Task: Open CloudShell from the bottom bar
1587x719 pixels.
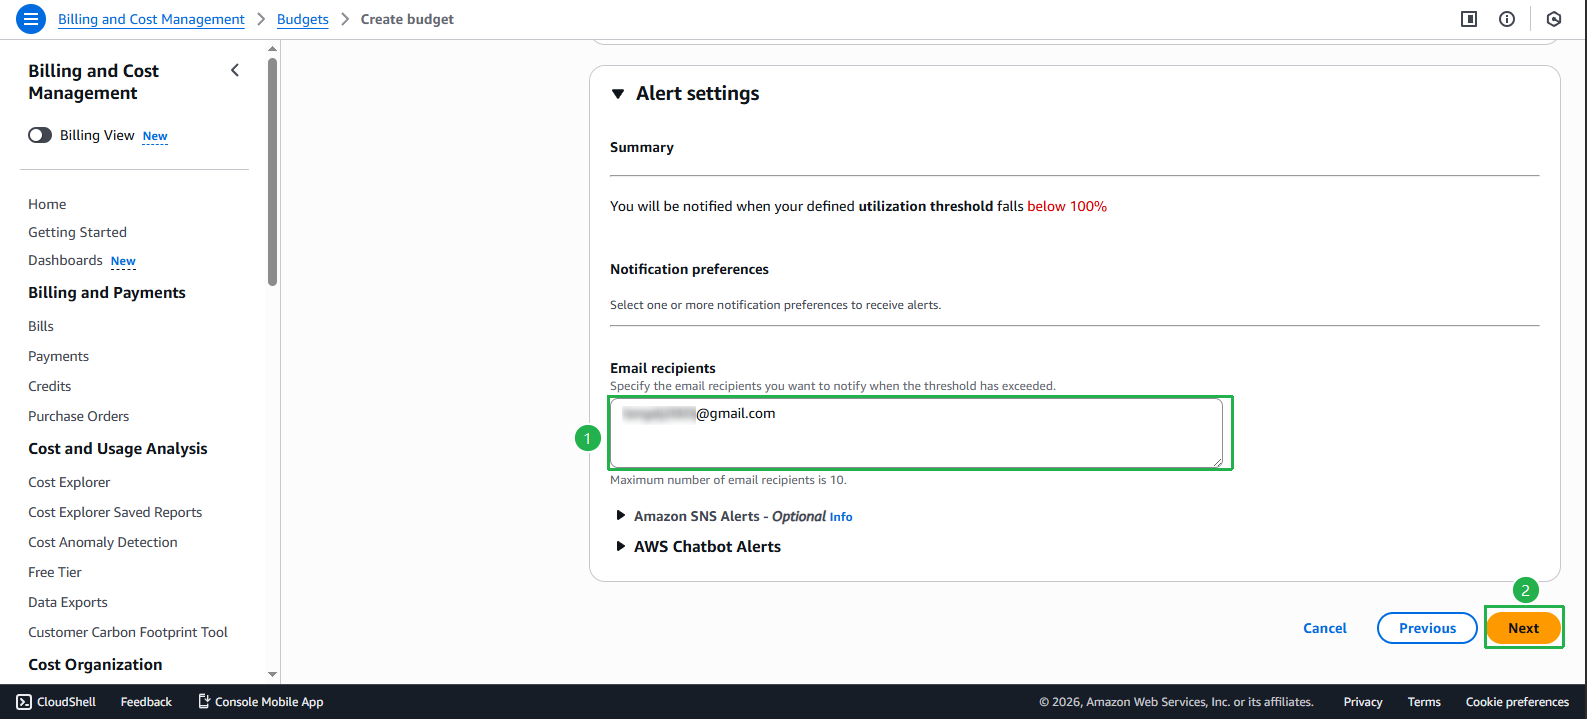Action: [x=56, y=701]
